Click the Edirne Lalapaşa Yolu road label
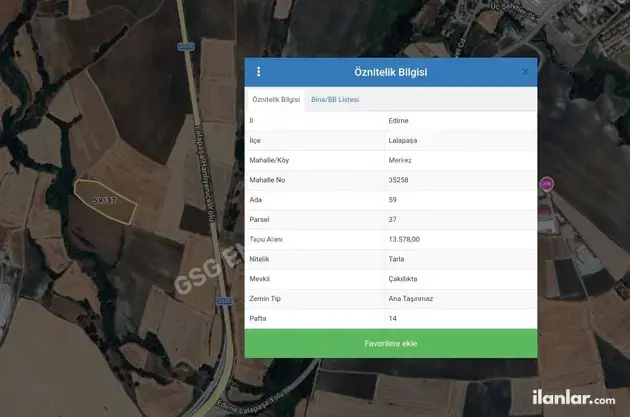The height and width of the screenshot is (417, 630). (x=251, y=404)
